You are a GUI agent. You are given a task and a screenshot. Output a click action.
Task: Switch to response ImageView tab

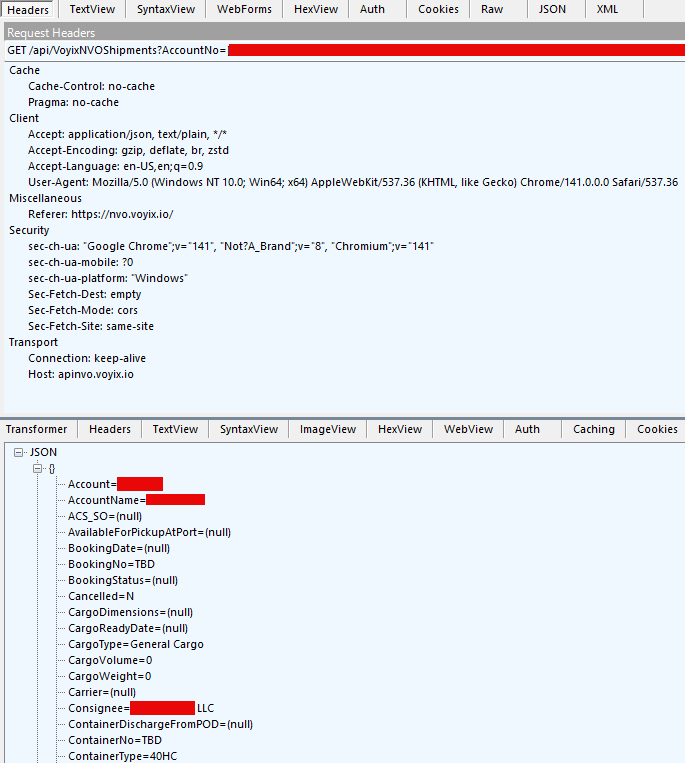[x=328, y=429]
